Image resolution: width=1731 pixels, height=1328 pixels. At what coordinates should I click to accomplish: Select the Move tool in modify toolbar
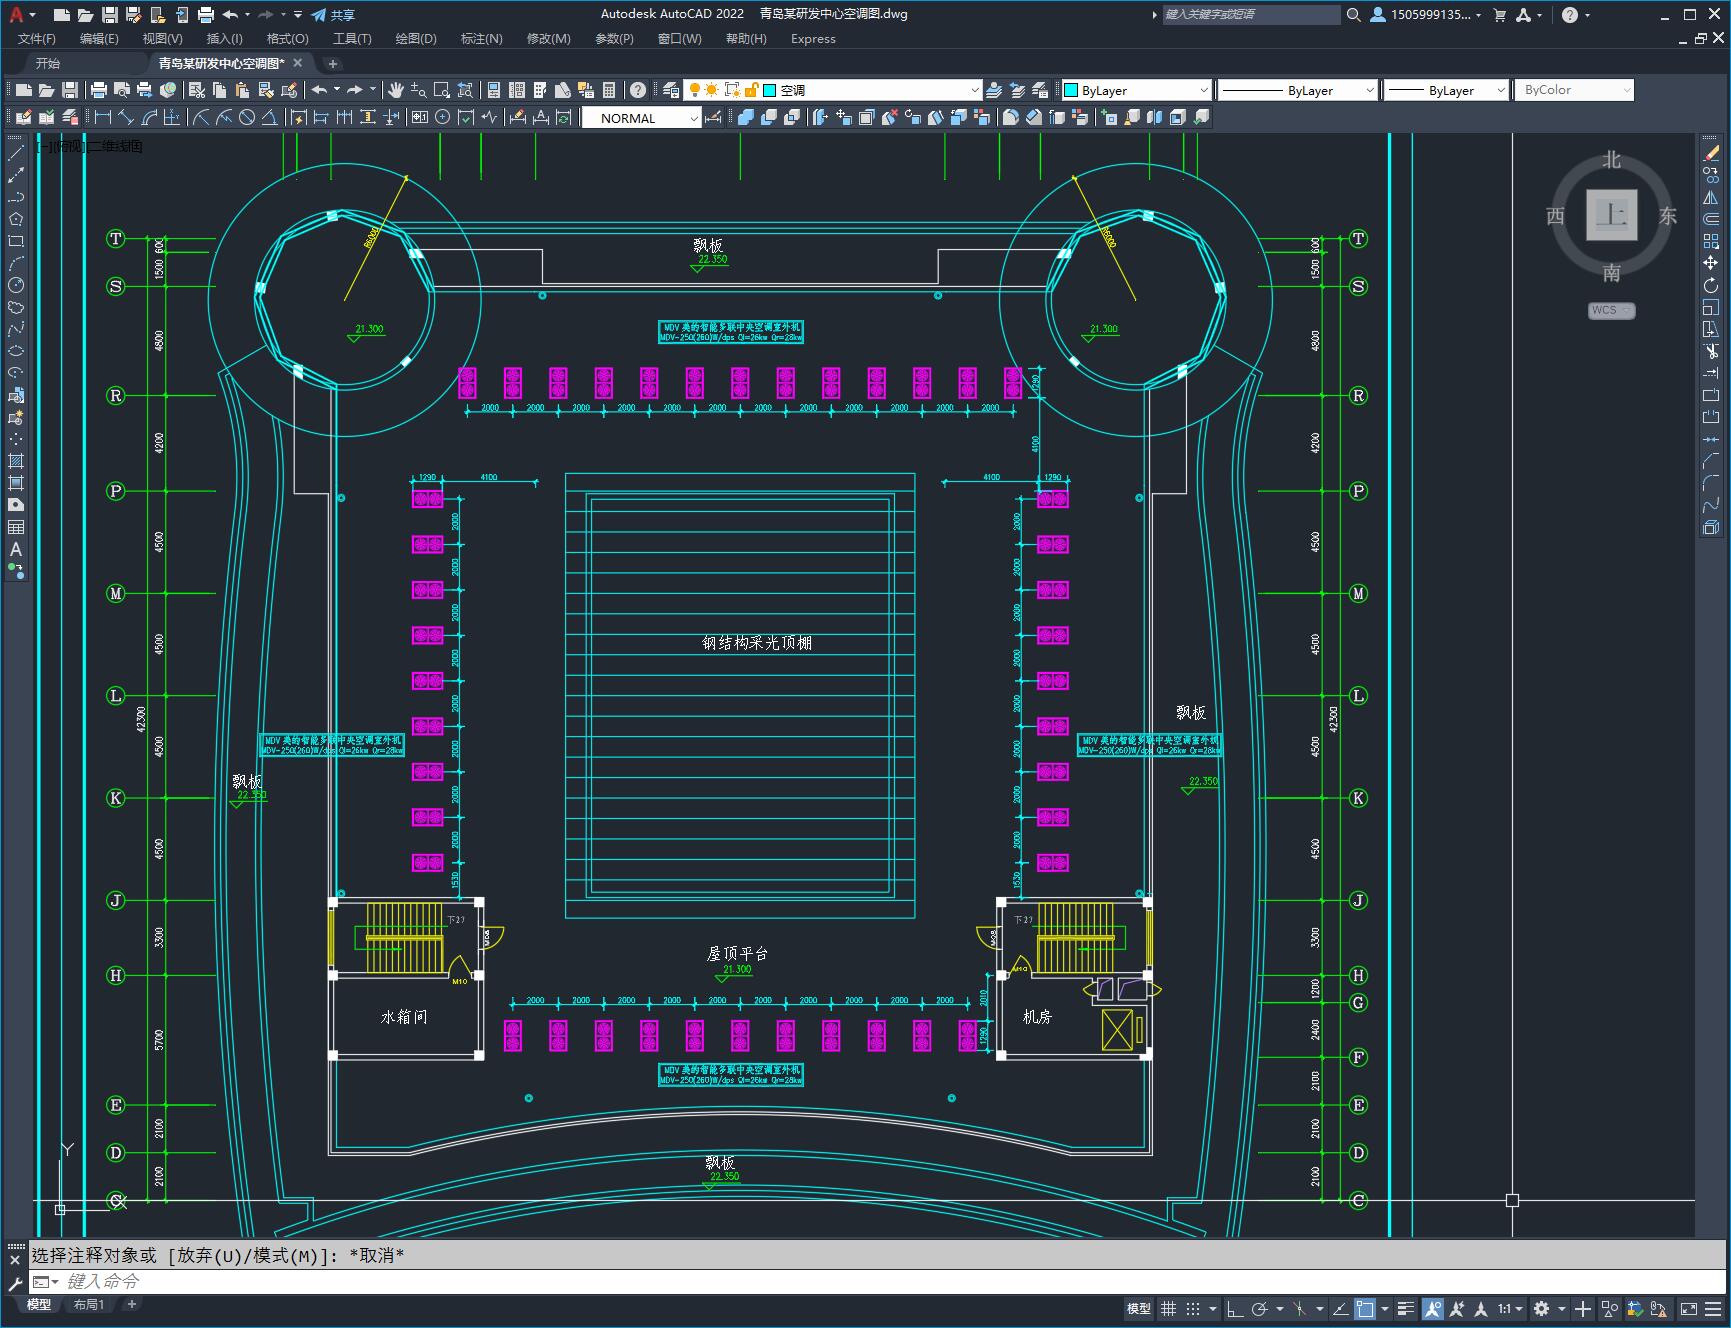[x=1711, y=263]
